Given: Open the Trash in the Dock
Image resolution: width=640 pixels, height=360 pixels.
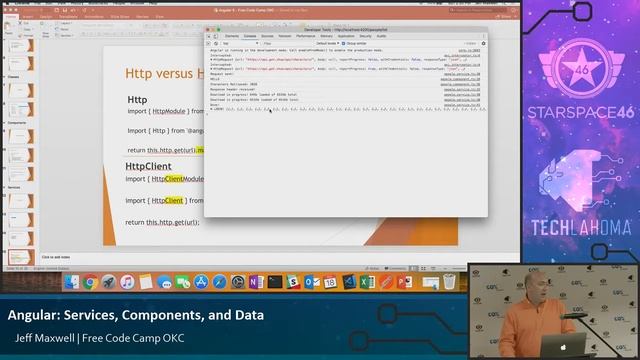Looking at the screenshot, I should pyautogui.click(x=449, y=282).
